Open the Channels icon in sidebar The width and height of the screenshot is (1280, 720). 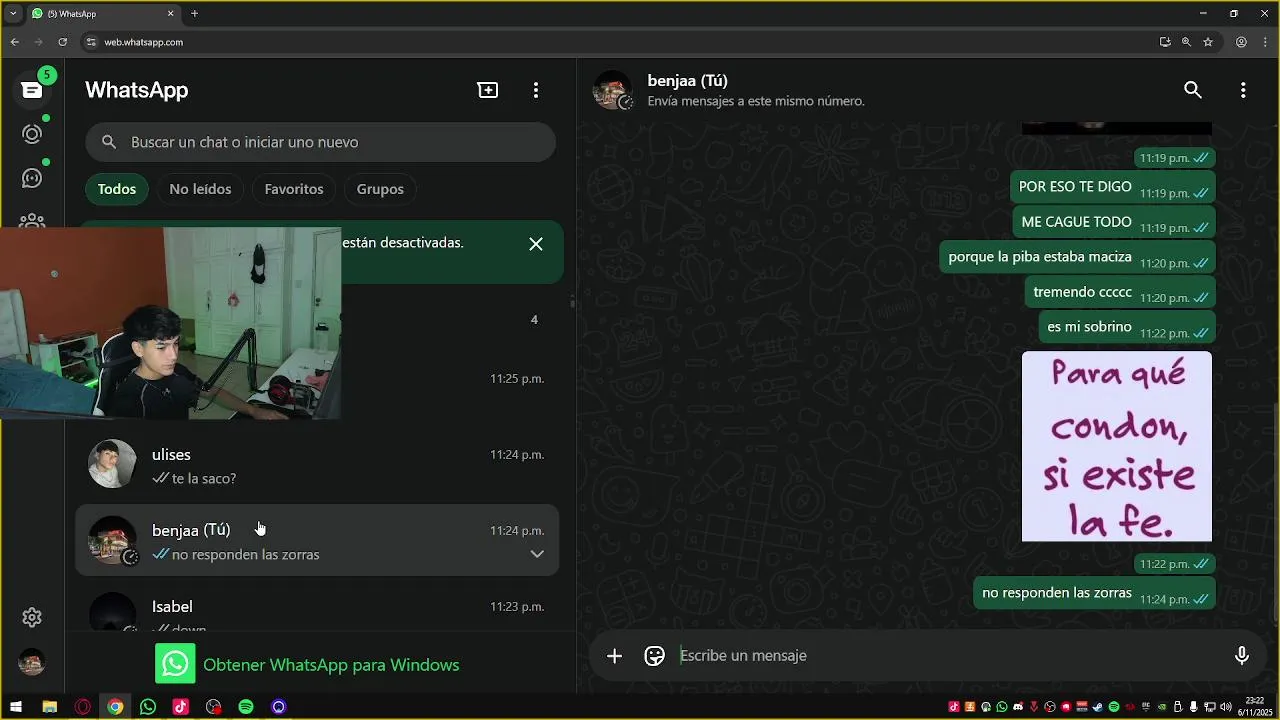point(32,178)
